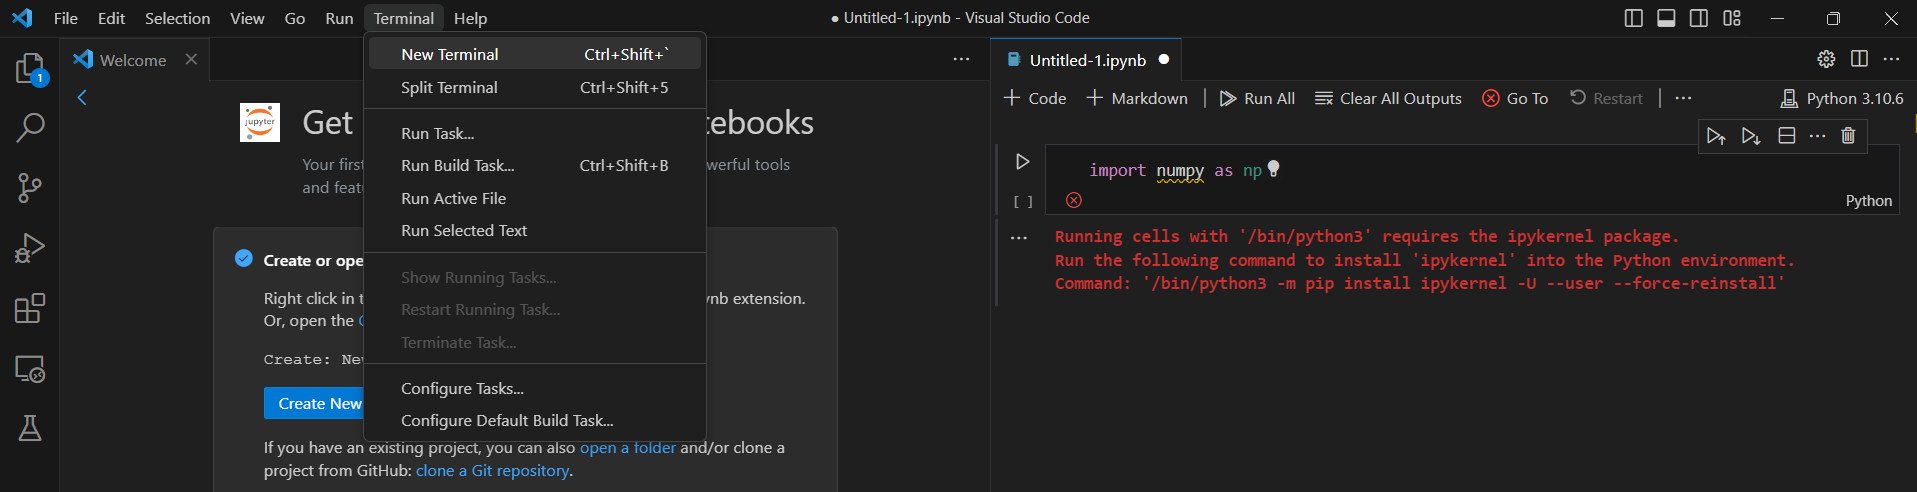Open the Extensions sidebar icon

point(30,308)
